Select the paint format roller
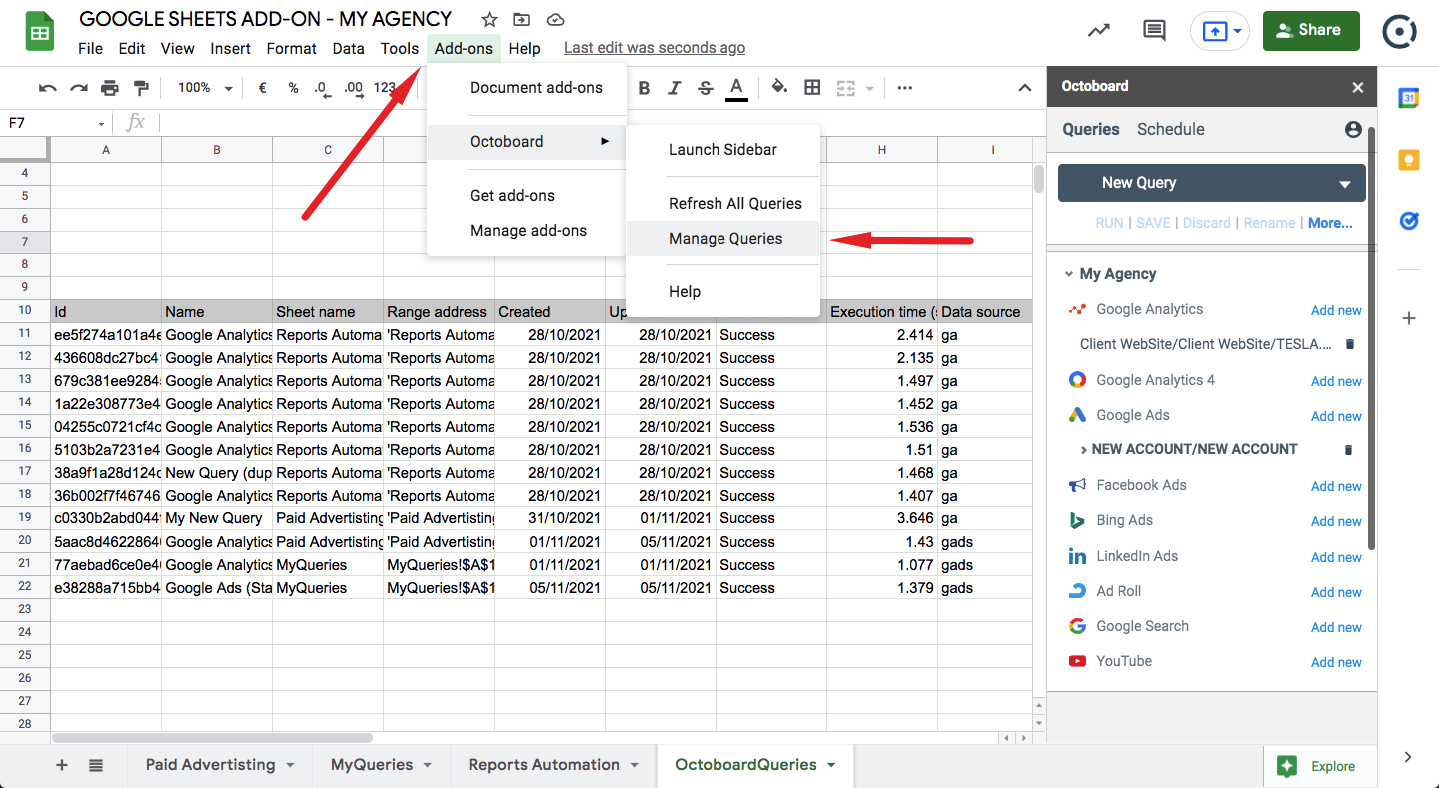 [141, 88]
